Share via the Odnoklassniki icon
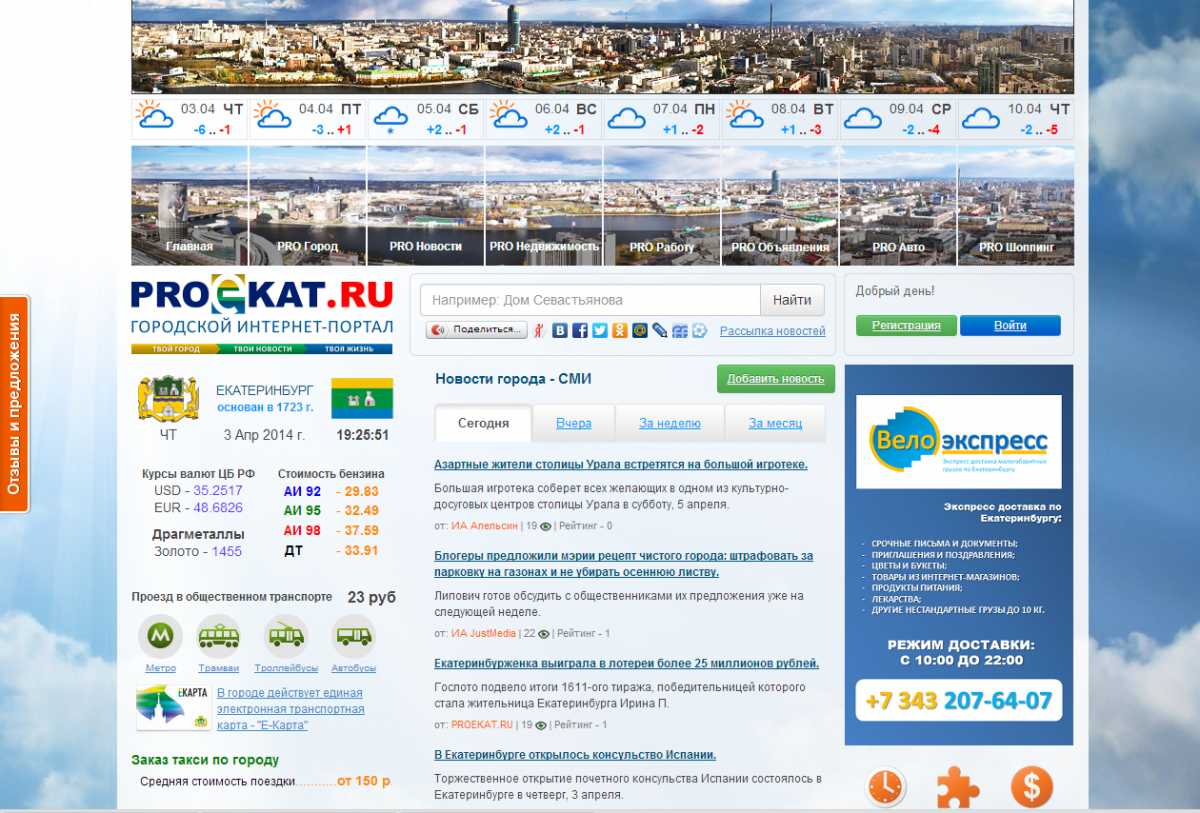1200x813 pixels. click(x=620, y=330)
